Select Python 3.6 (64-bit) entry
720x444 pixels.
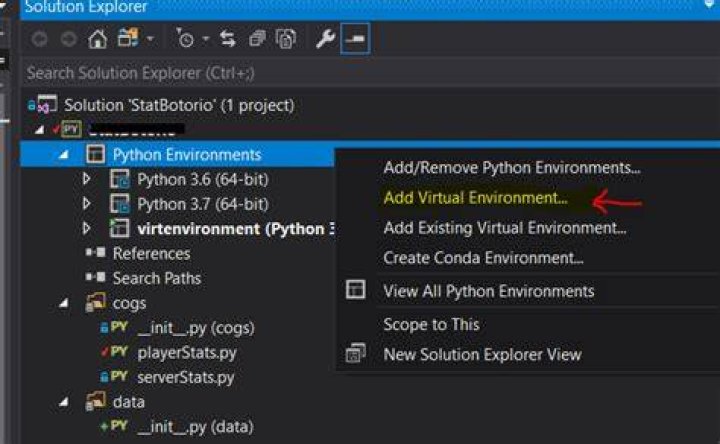[202, 180]
